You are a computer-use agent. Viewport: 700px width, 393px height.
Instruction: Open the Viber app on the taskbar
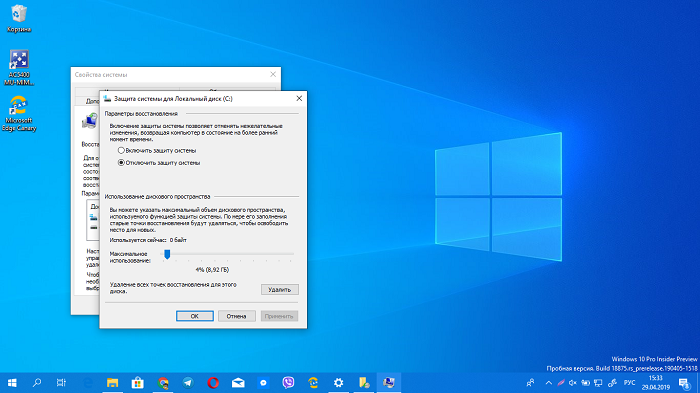288,383
